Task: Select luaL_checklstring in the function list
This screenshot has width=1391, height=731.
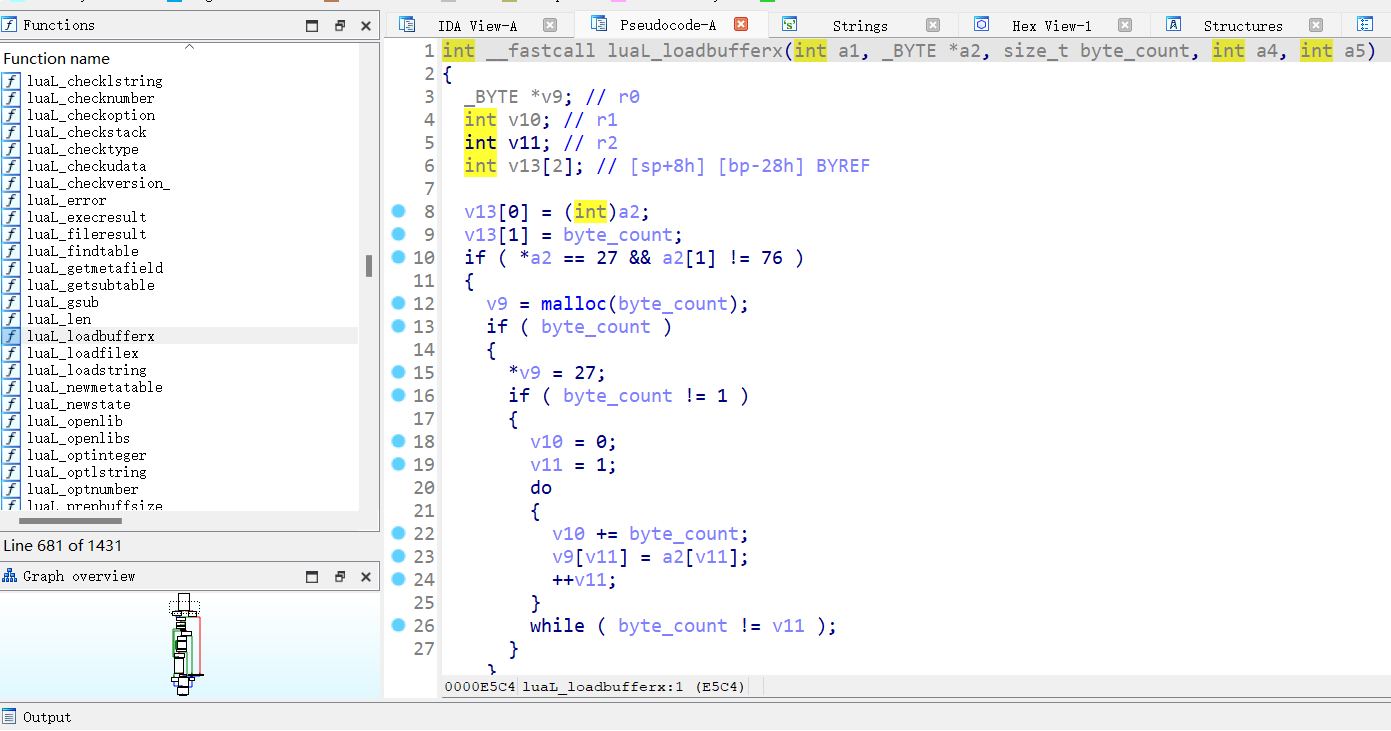Action: coord(94,81)
